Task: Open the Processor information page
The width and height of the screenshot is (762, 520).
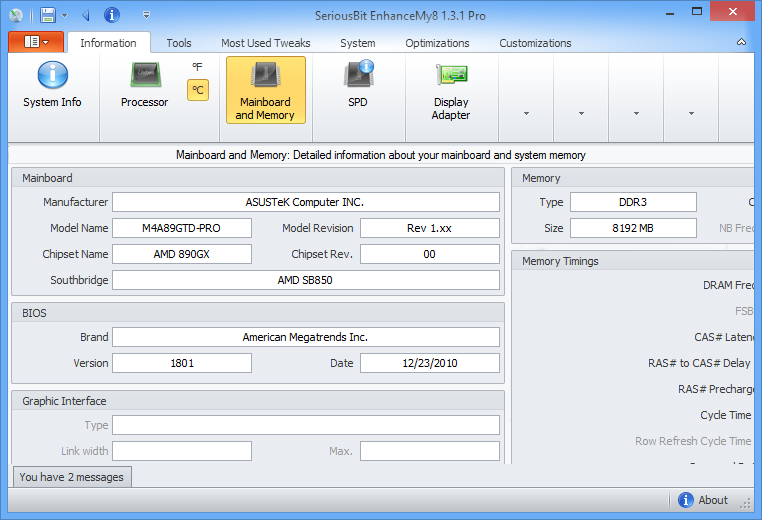Action: pyautogui.click(x=144, y=85)
